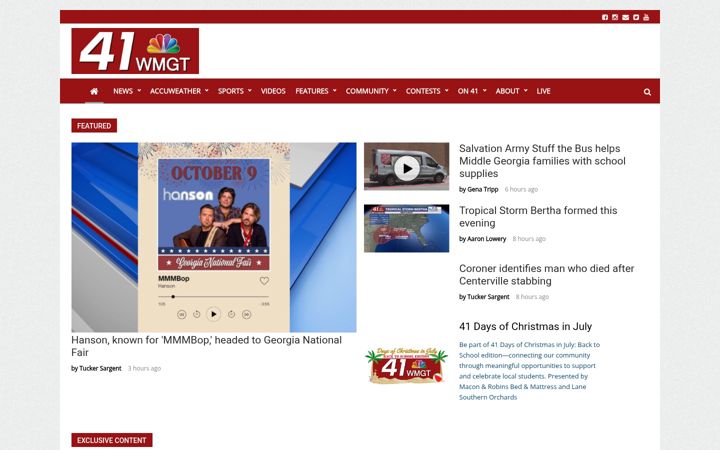Open the Tropical Storm Bertha headline
720x450 pixels.
click(538, 217)
